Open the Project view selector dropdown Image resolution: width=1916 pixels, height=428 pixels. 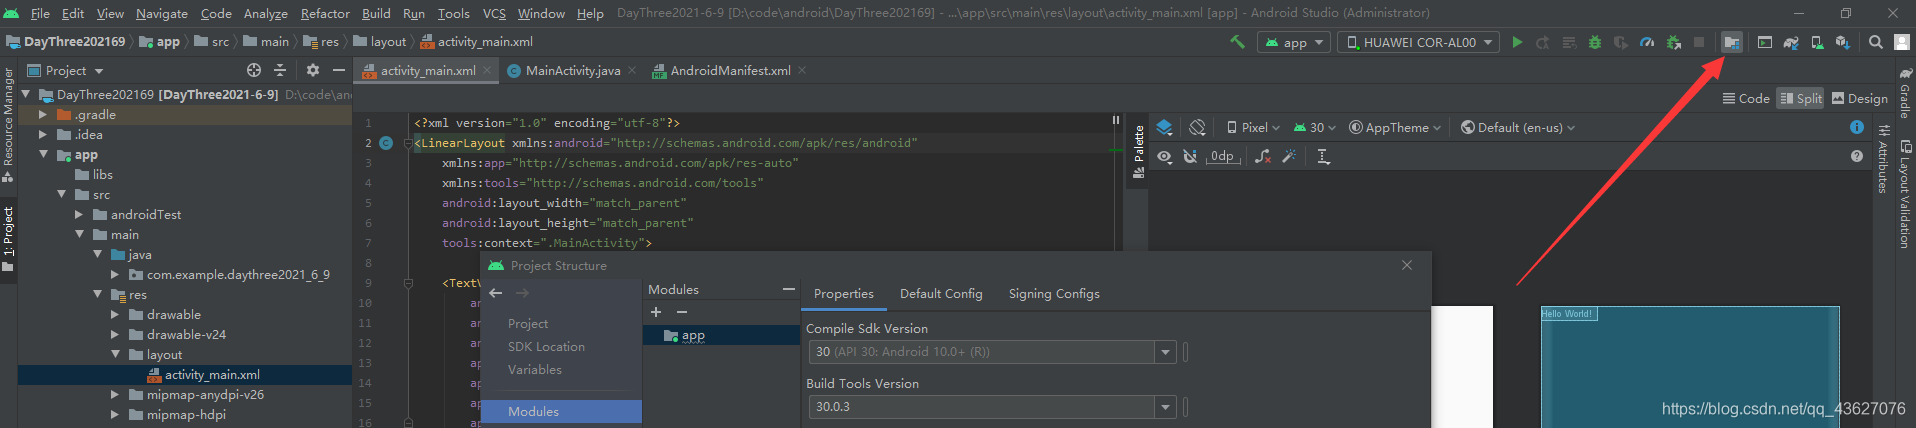[66, 70]
